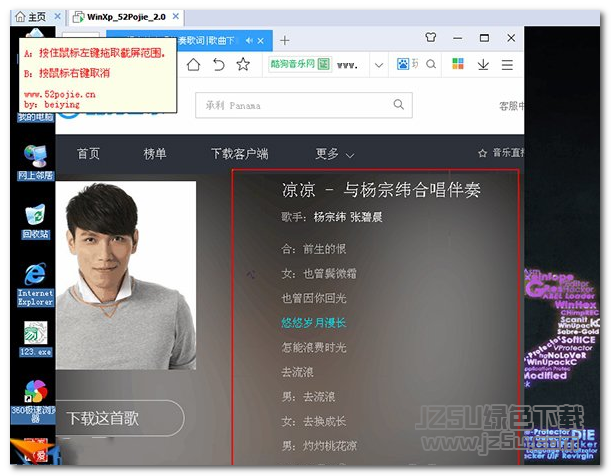
Task: Close the WinXp_52Pojie_2.0 tab
Action: tap(176, 16)
